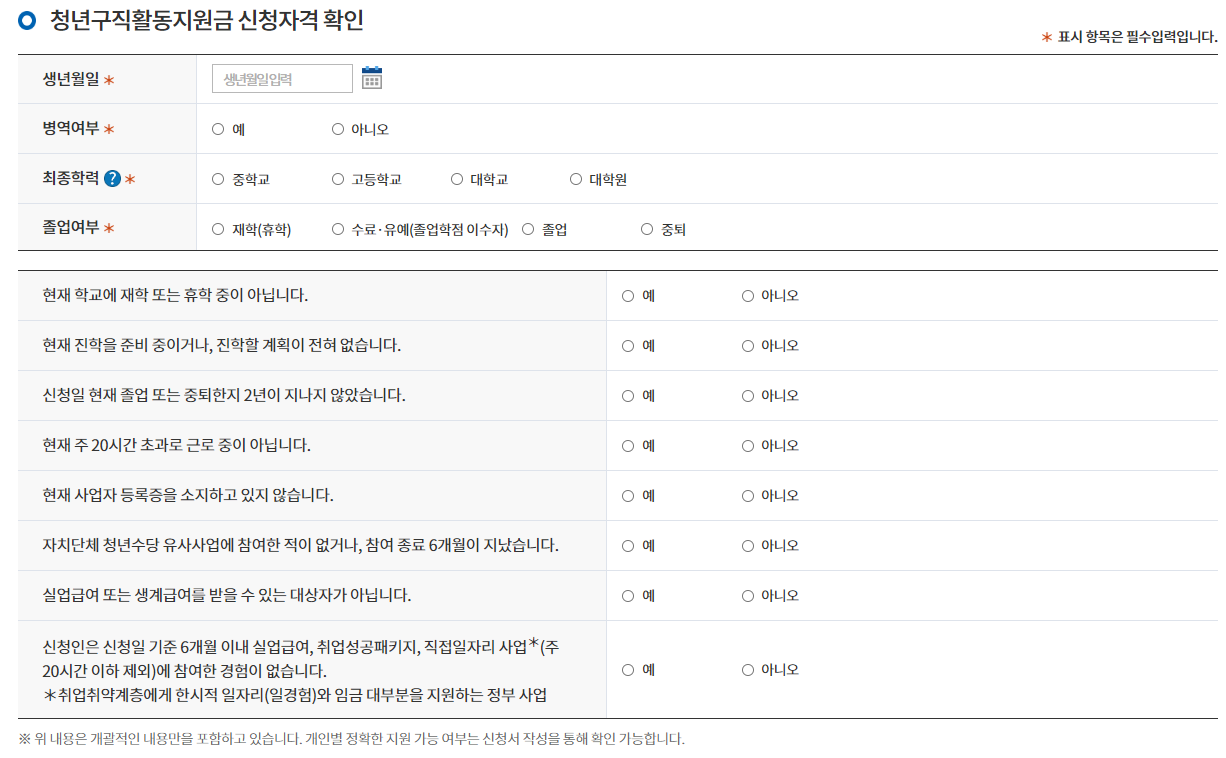
Task: Answer 예 for 주 20시간 초과 근로
Action: pos(628,446)
